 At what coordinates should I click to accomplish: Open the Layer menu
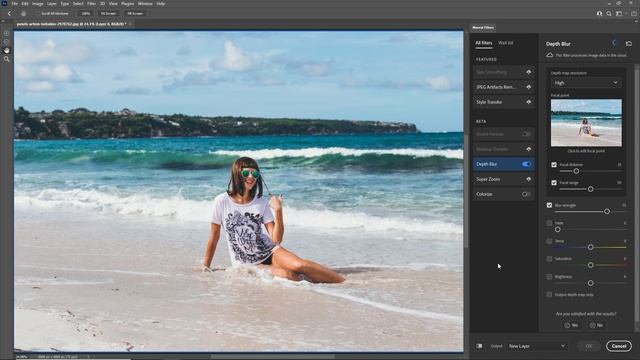(52, 4)
